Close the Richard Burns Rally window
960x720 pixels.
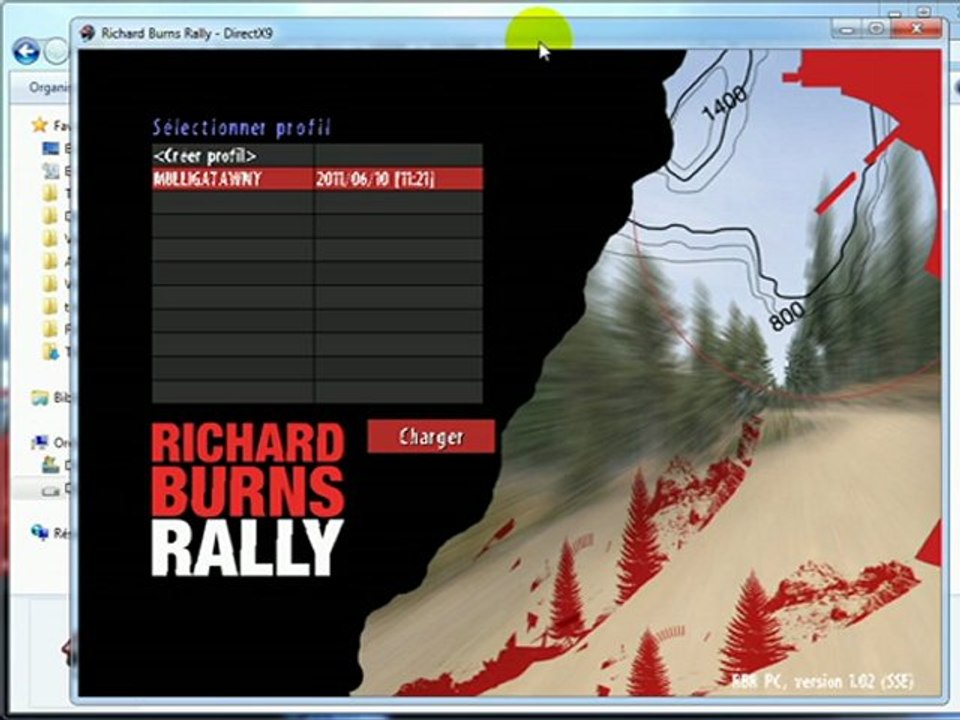coord(915,29)
